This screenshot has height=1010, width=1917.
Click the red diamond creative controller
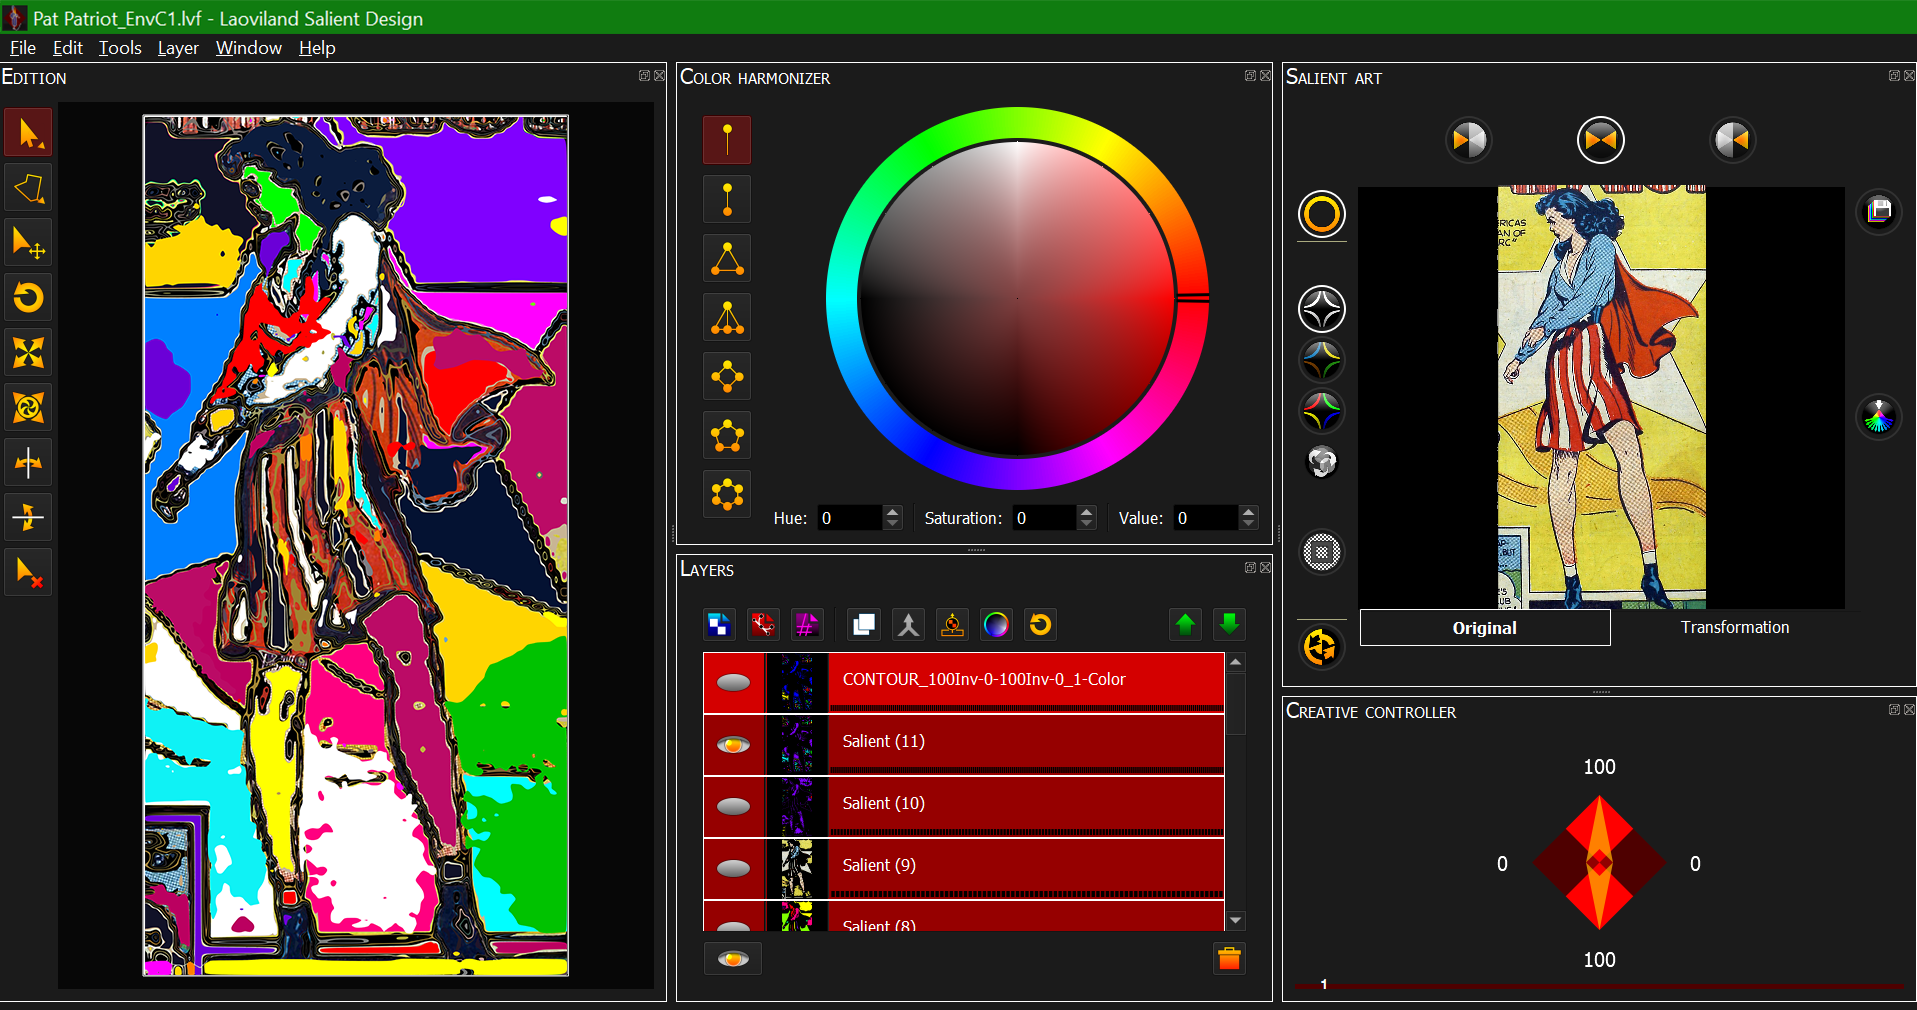pos(1599,863)
